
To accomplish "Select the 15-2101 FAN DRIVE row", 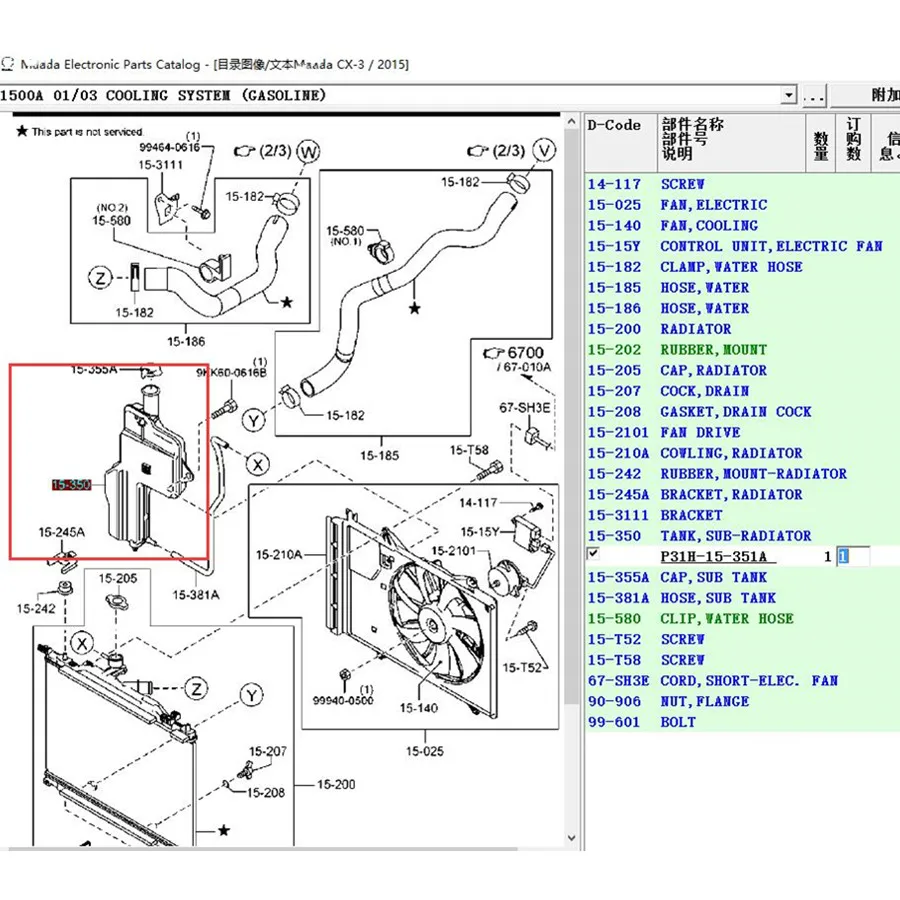I will (x=742, y=432).
